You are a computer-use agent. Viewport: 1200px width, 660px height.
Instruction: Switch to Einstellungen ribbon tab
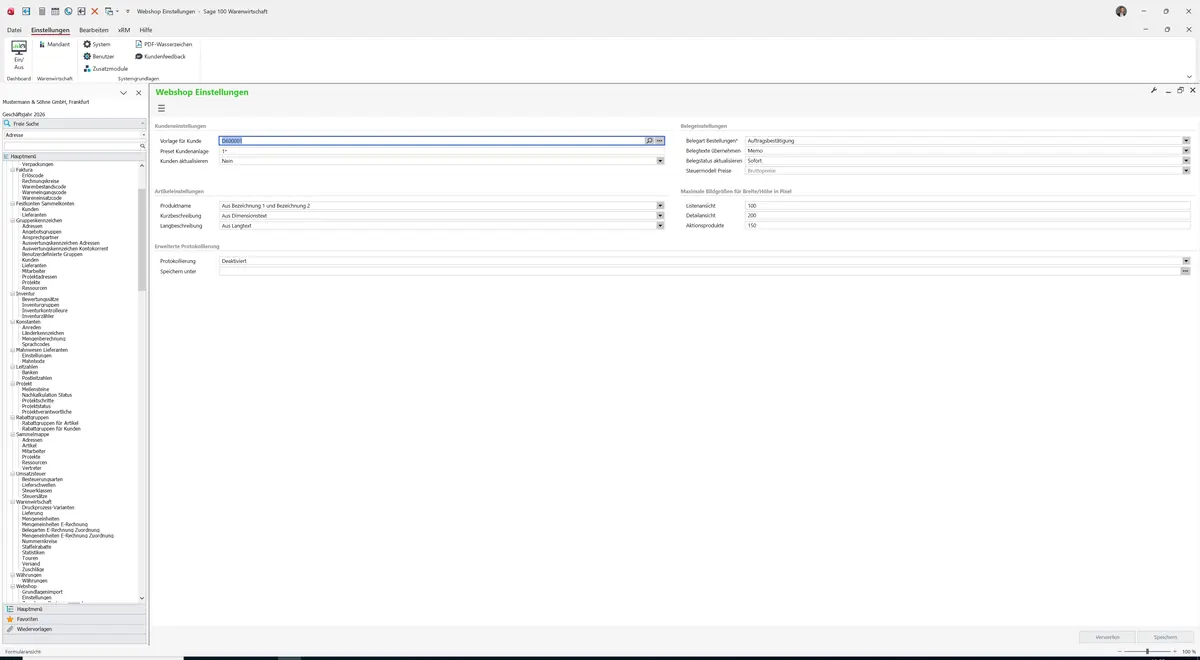coord(50,30)
